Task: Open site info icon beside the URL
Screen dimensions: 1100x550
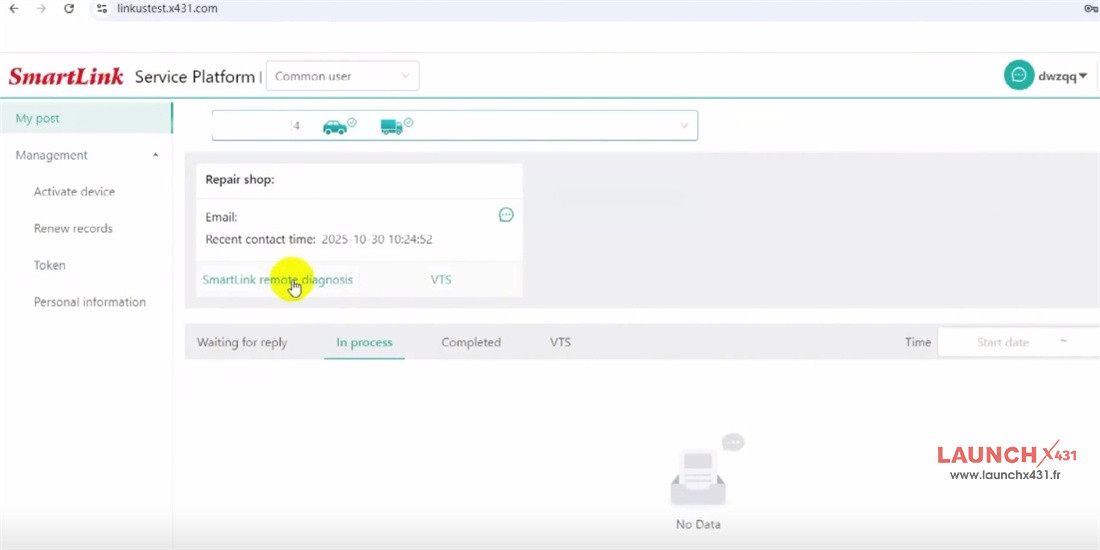Action: point(102,9)
